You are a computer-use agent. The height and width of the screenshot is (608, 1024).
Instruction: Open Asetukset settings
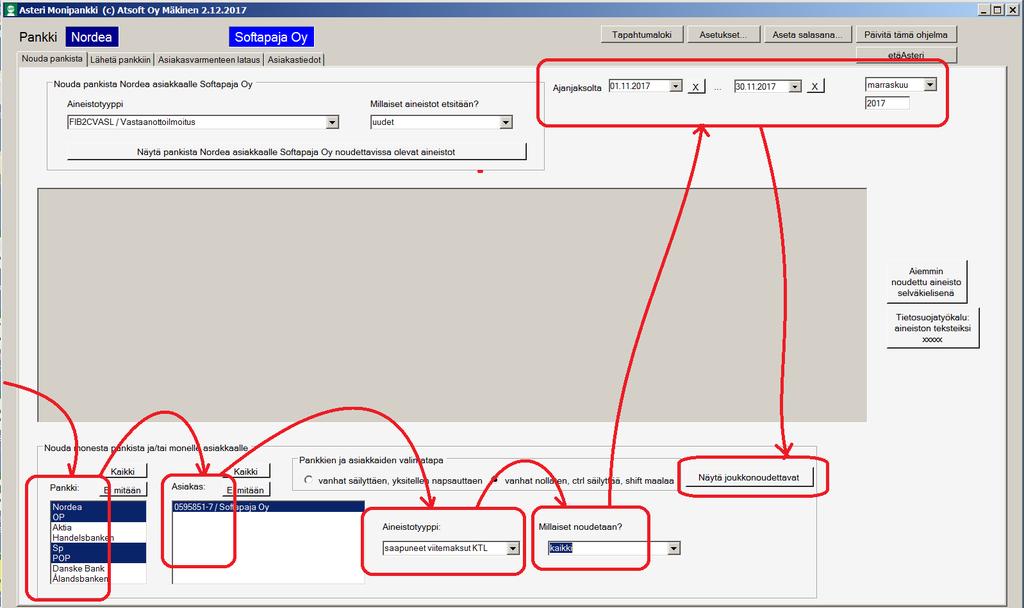[x=723, y=35]
